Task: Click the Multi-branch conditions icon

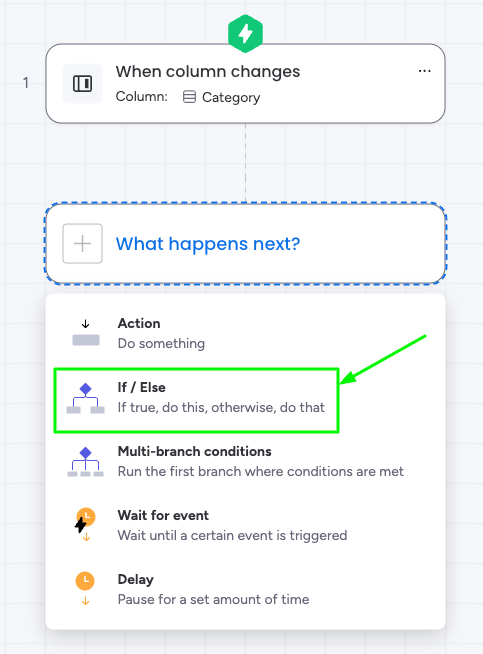Action: click(86, 462)
